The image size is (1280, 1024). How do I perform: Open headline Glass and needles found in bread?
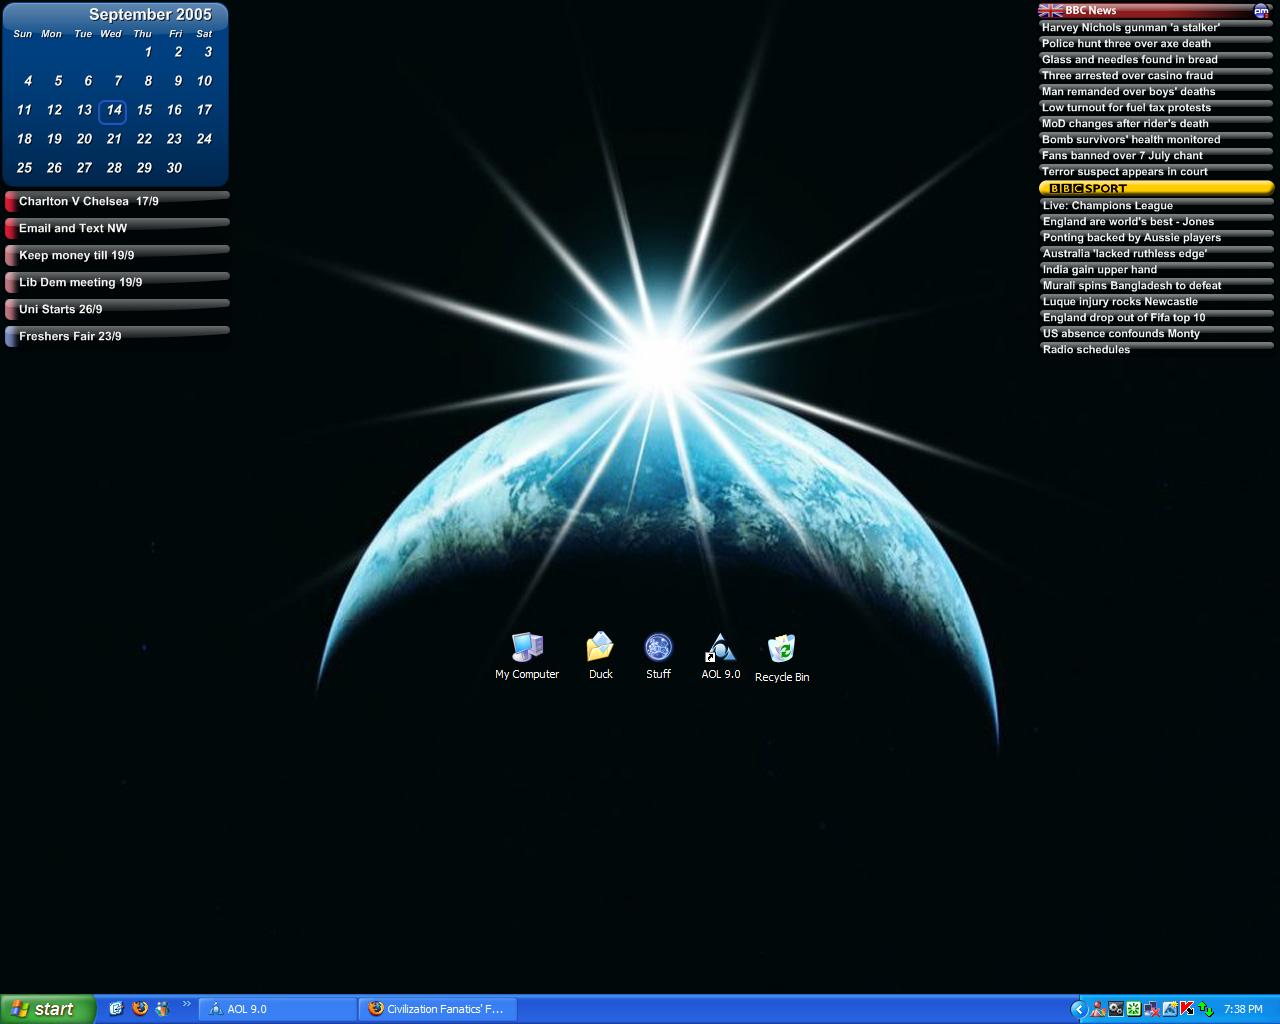coord(1155,60)
